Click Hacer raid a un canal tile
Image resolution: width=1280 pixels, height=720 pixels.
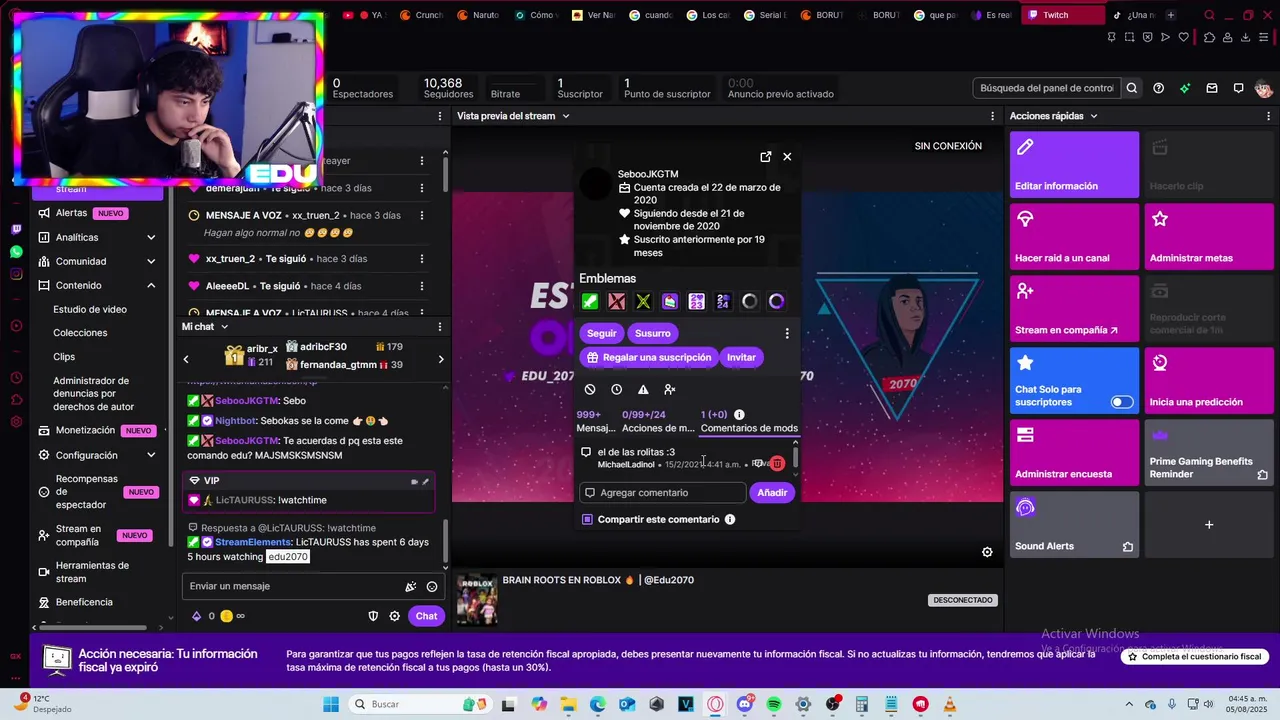point(1074,237)
